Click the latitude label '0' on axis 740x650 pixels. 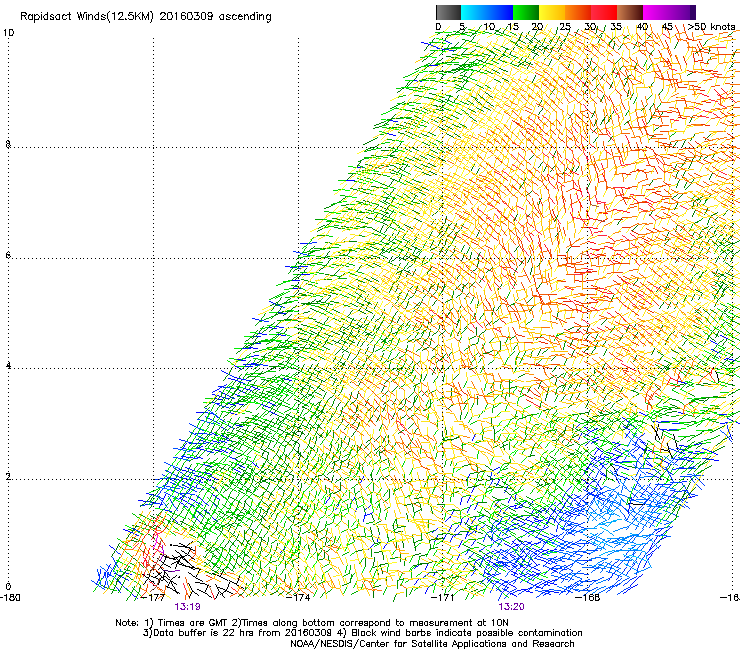8,587
